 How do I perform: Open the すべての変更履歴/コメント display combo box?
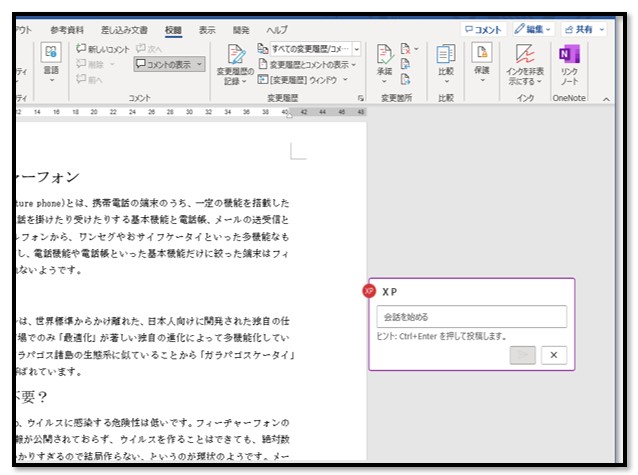[x=315, y=49]
